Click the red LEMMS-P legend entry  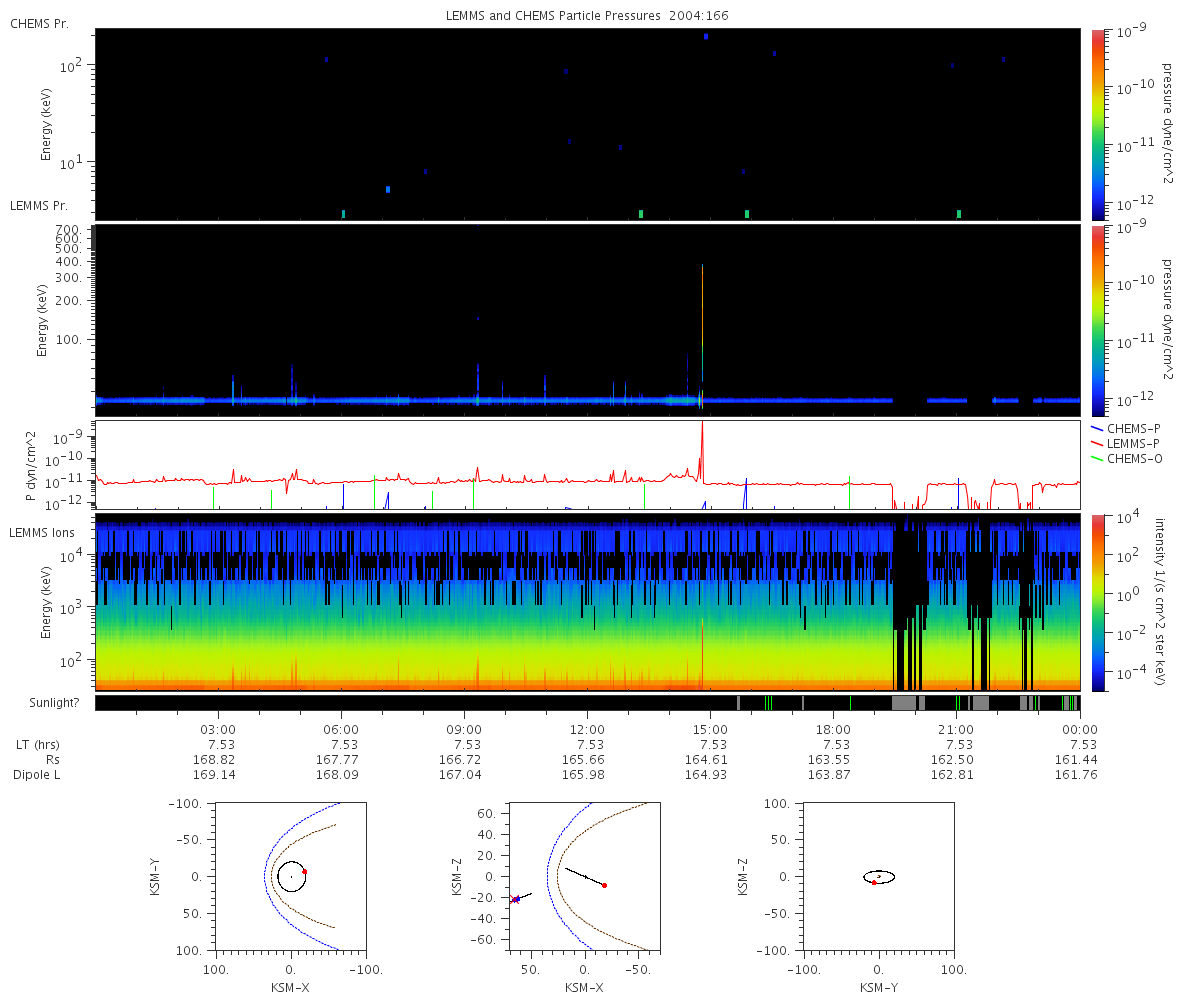[x=1128, y=443]
